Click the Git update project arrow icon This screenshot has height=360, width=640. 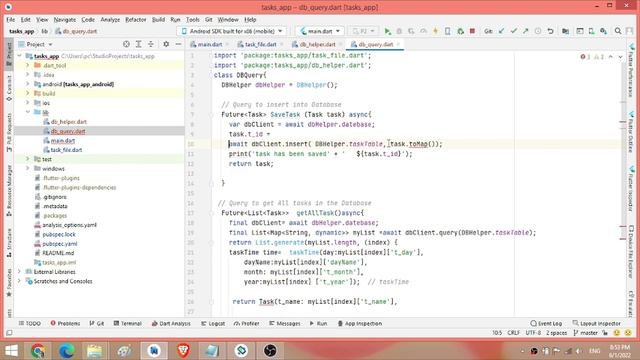coord(502,31)
